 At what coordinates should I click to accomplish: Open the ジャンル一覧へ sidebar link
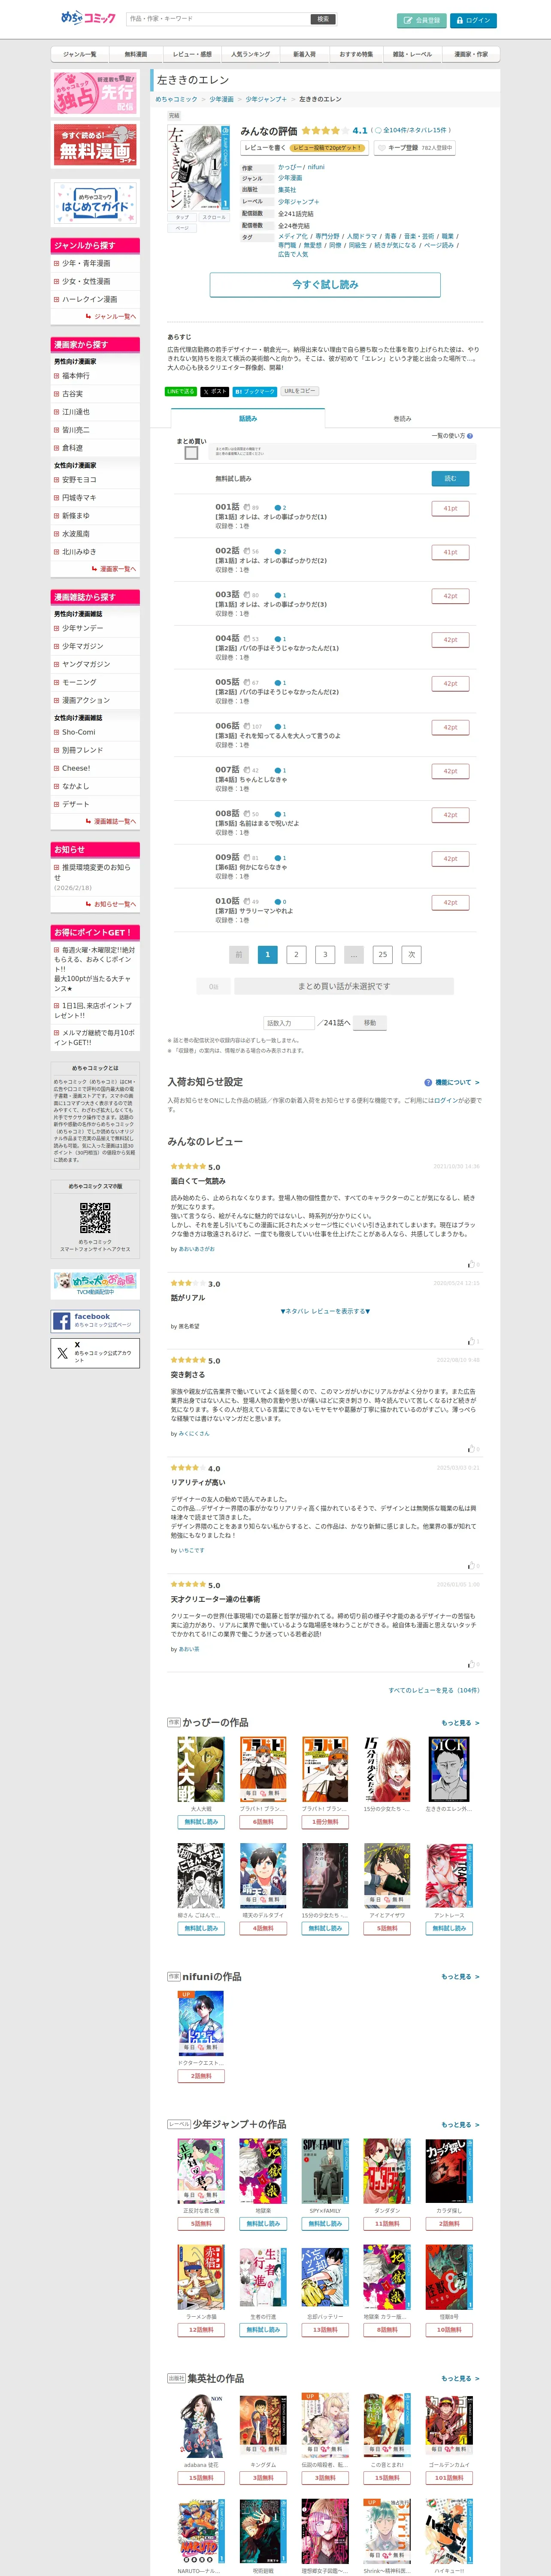pyautogui.click(x=111, y=316)
